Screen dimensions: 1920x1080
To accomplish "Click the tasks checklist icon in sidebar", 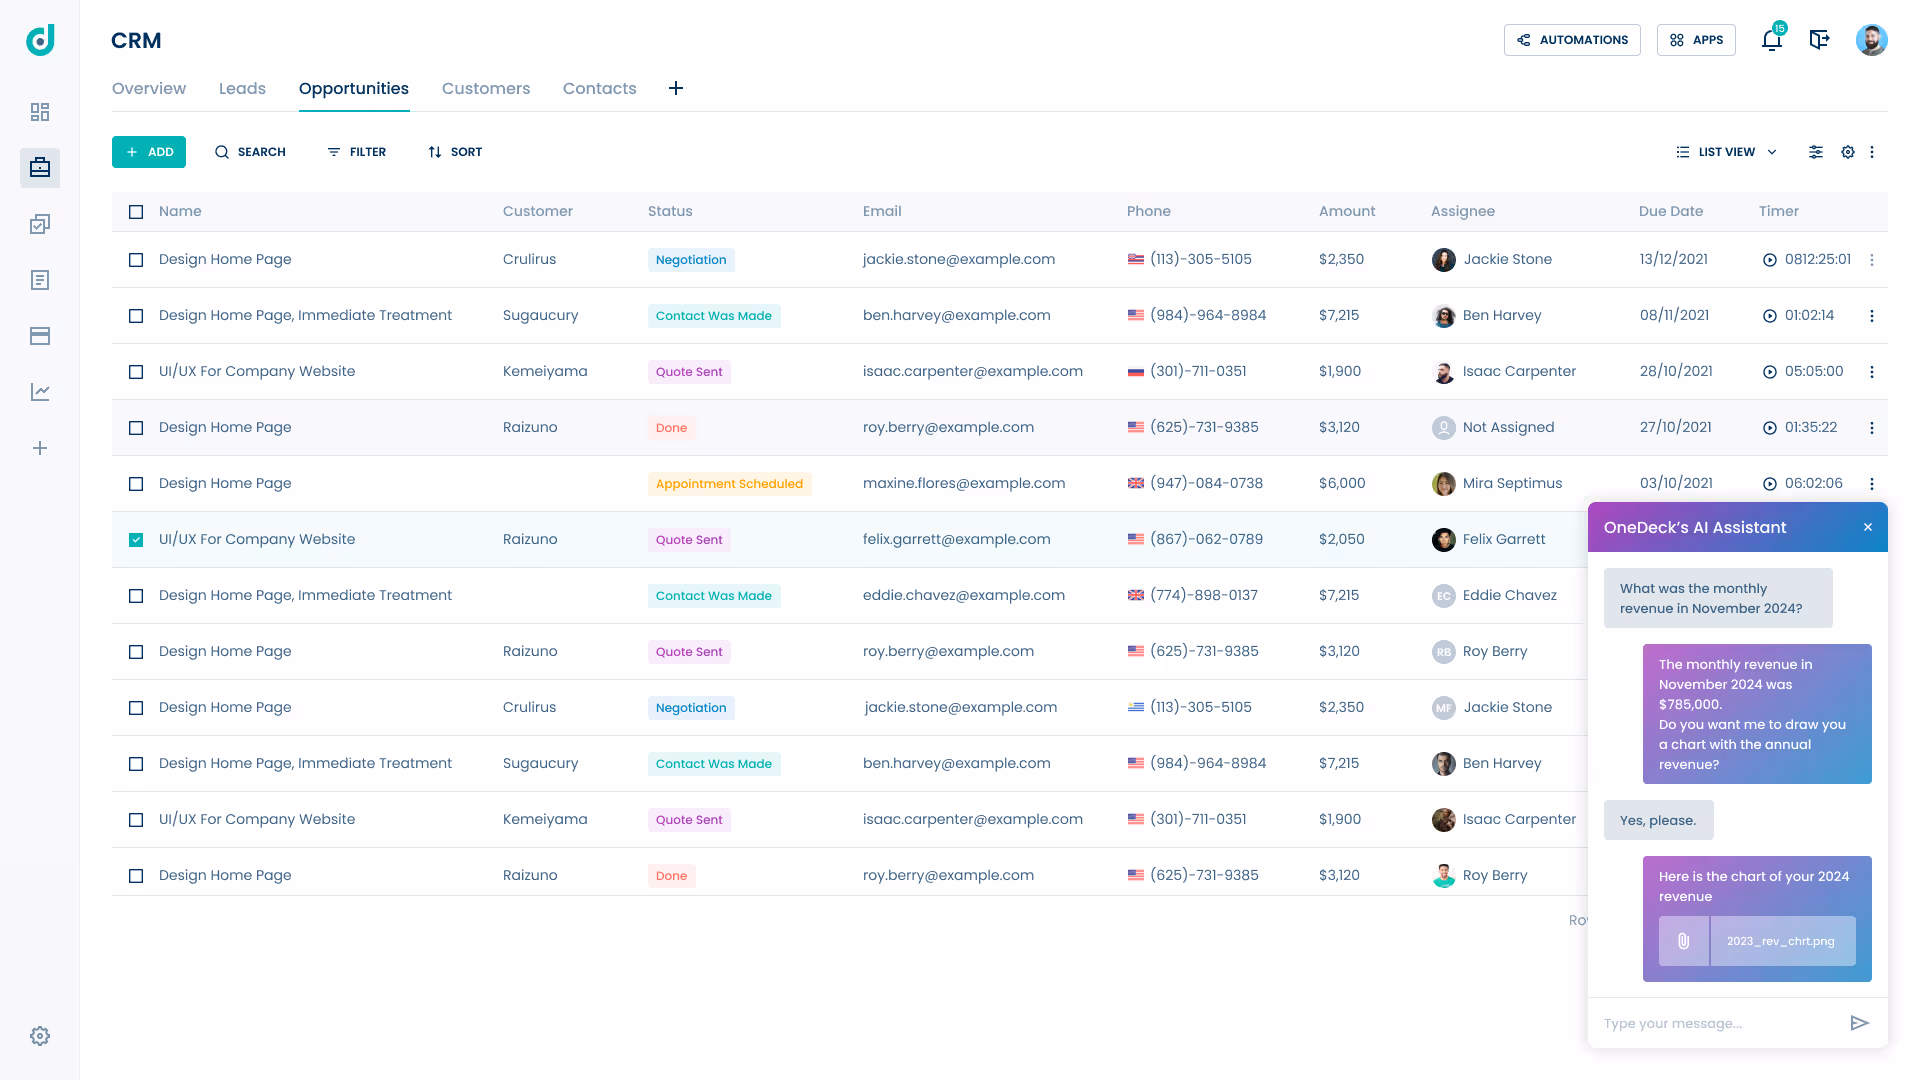I will 40,224.
